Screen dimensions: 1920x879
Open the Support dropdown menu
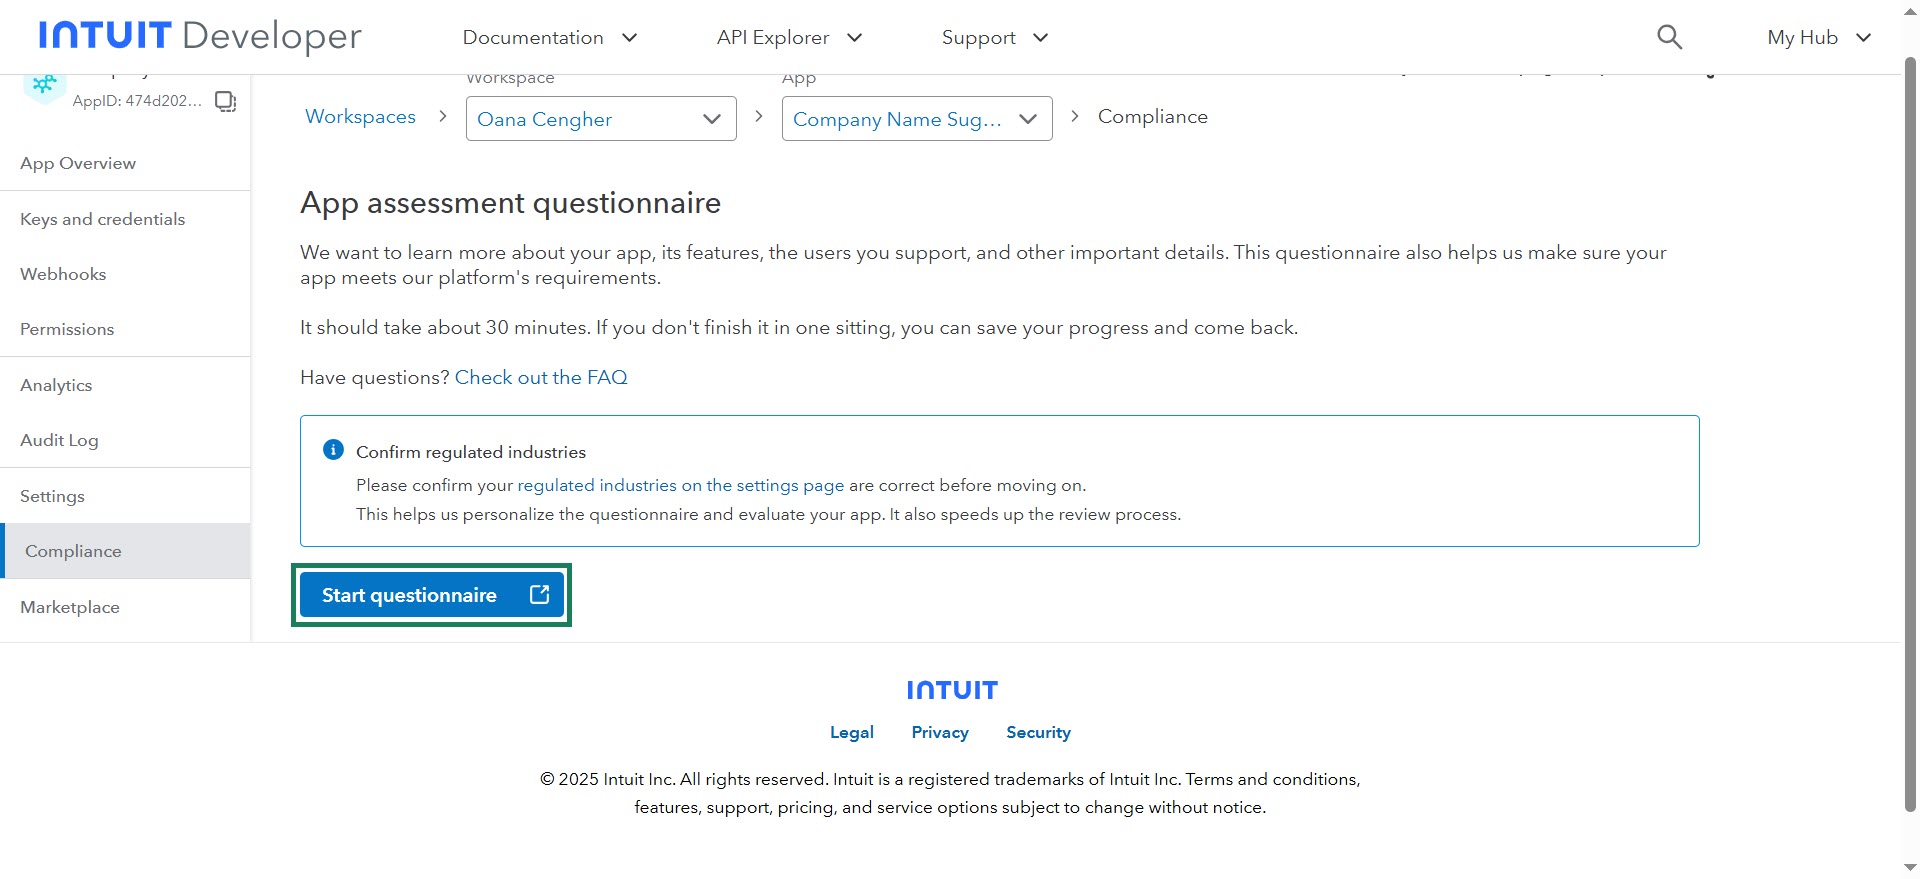(994, 38)
